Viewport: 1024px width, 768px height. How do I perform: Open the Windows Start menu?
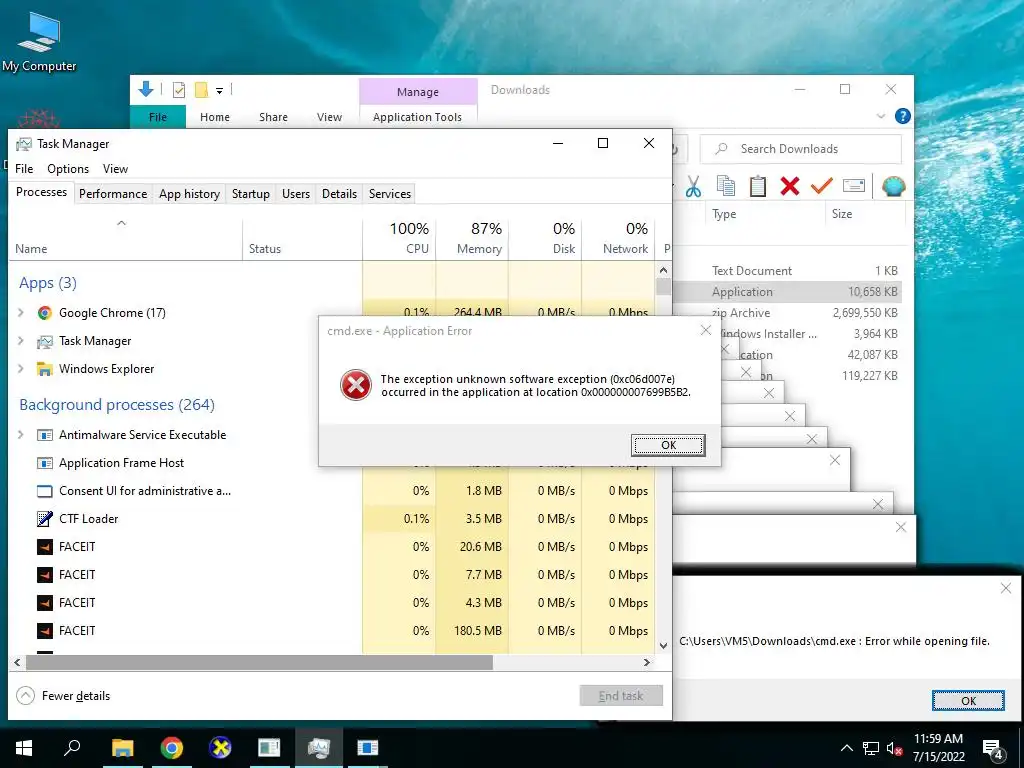pyautogui.click(x=24, y=748)
